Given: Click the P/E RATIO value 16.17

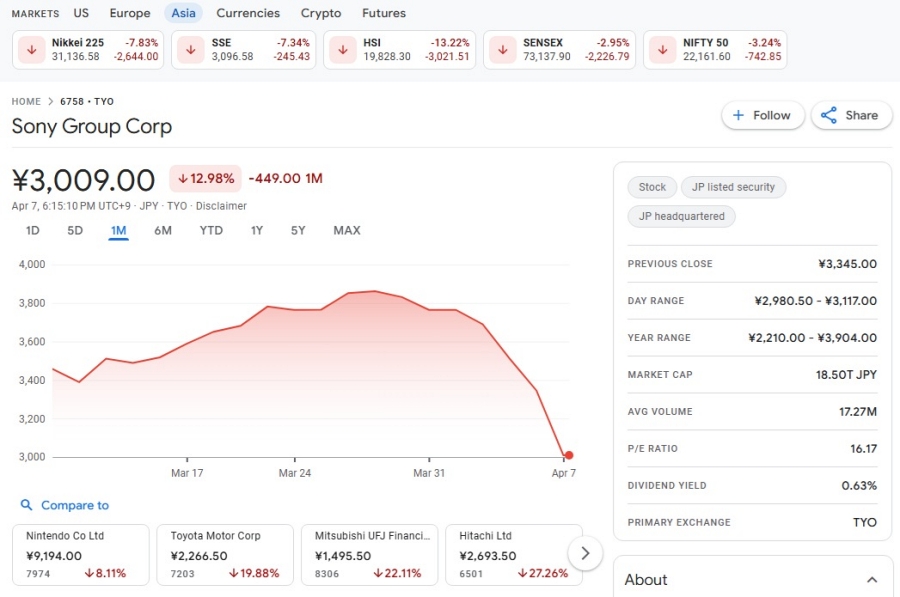Looking at the screenshot, I should tap(863, 448).
